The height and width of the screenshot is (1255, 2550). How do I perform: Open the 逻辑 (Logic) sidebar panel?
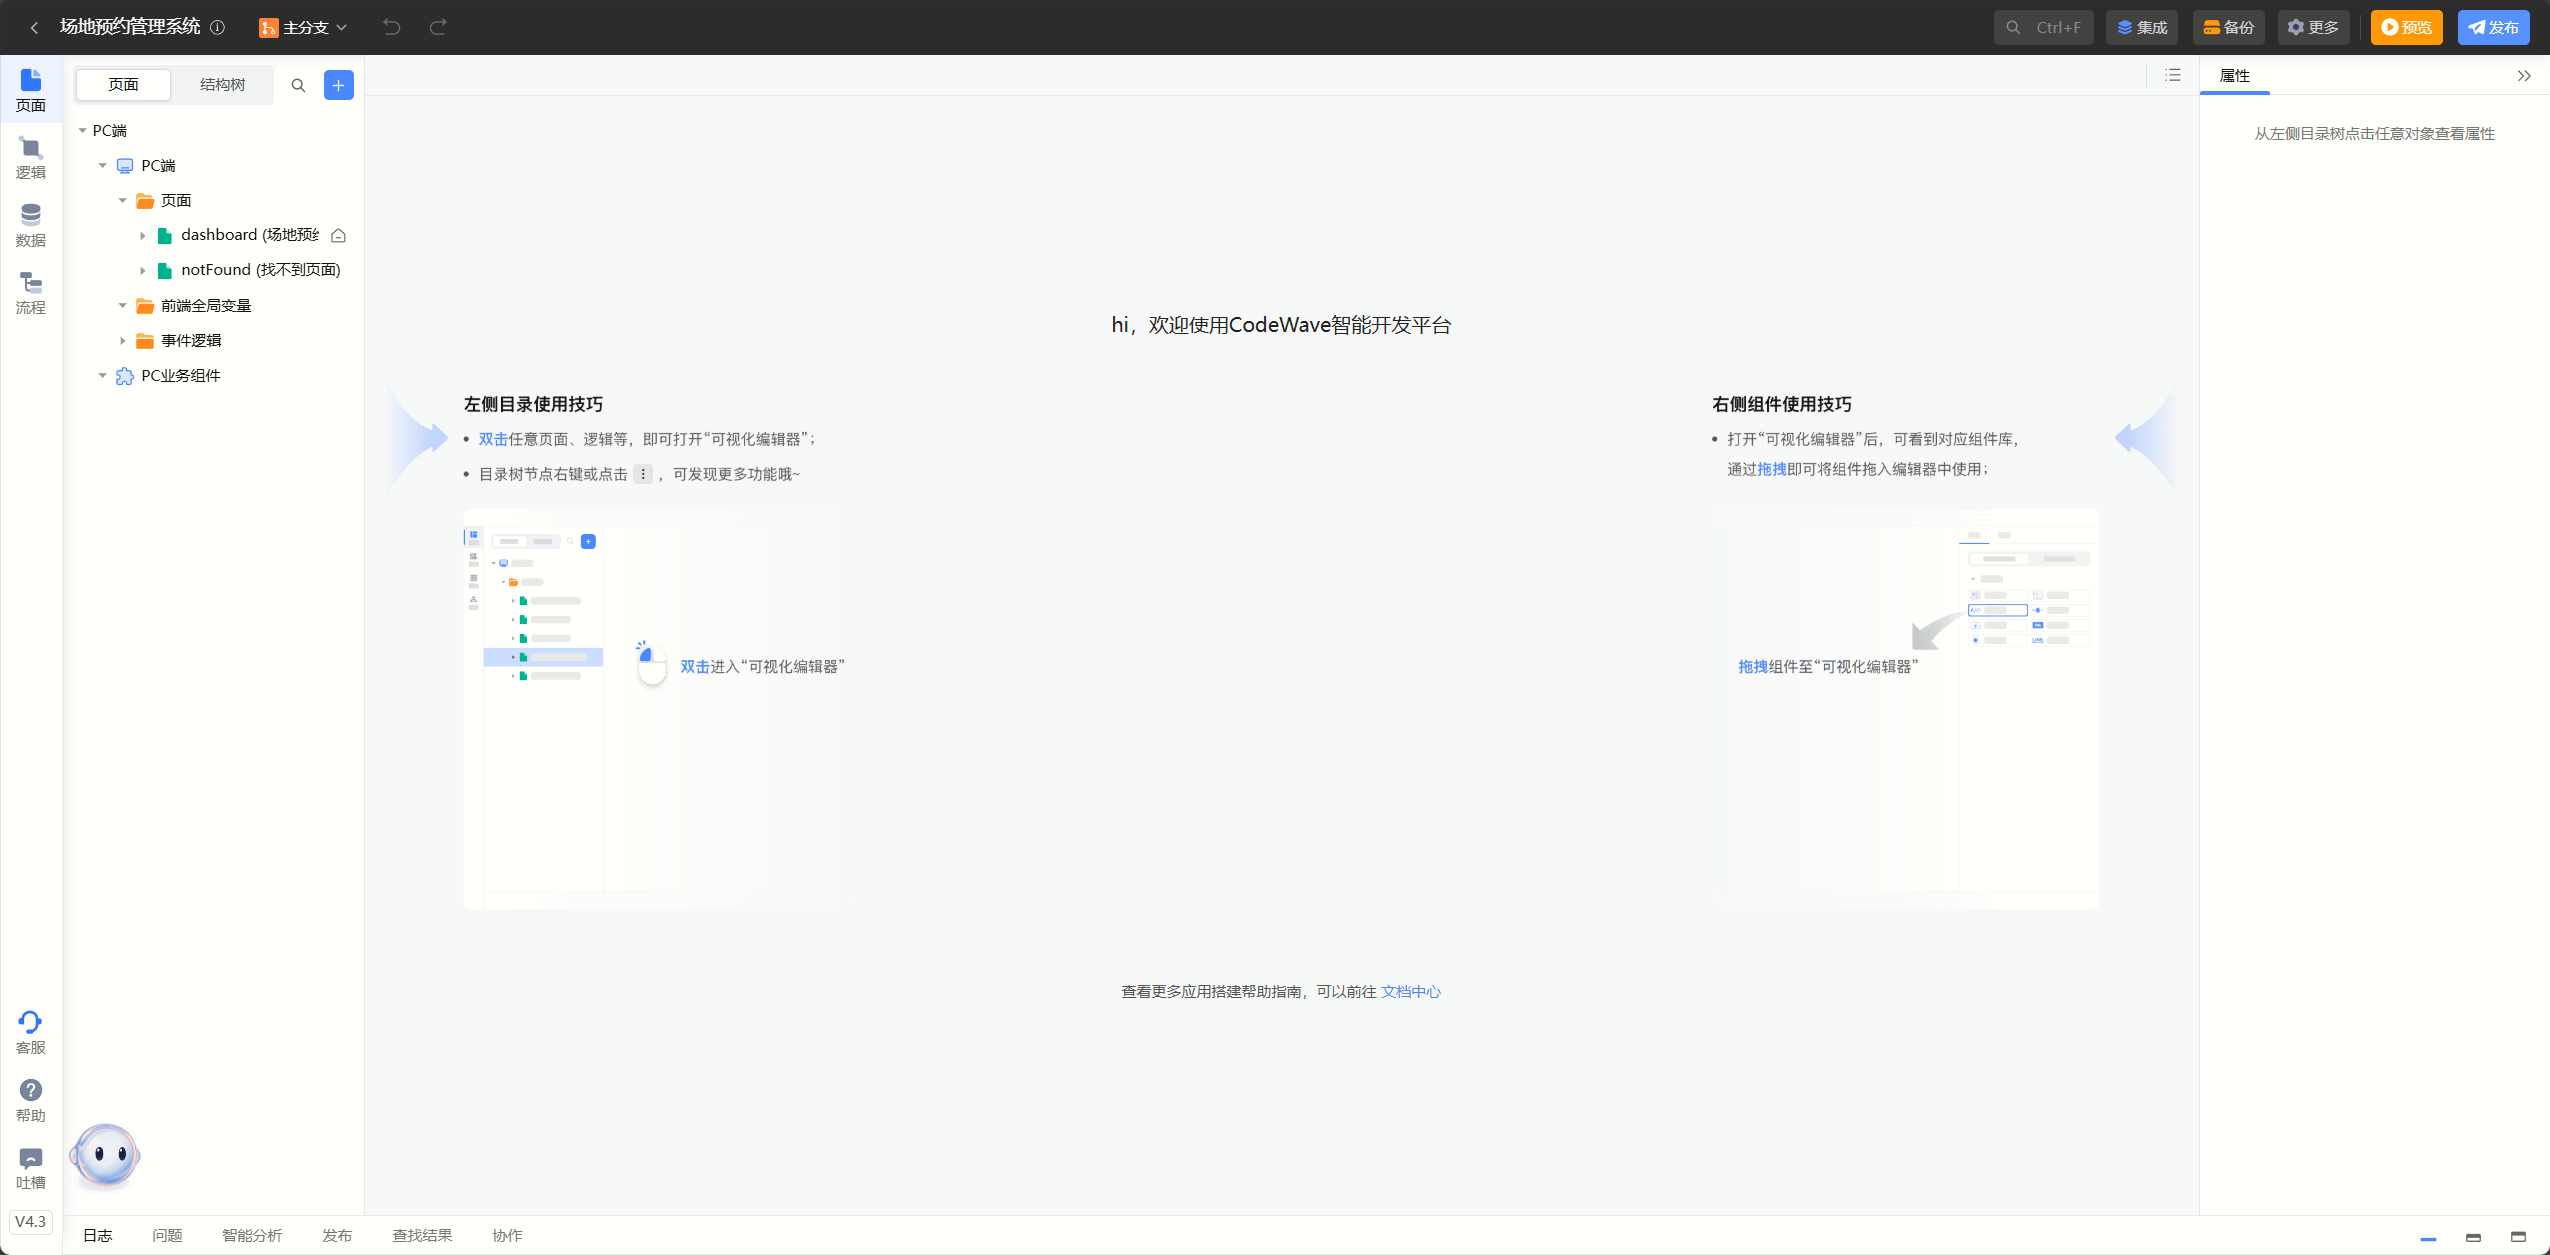pyautogui.click(x=30, y=158)
